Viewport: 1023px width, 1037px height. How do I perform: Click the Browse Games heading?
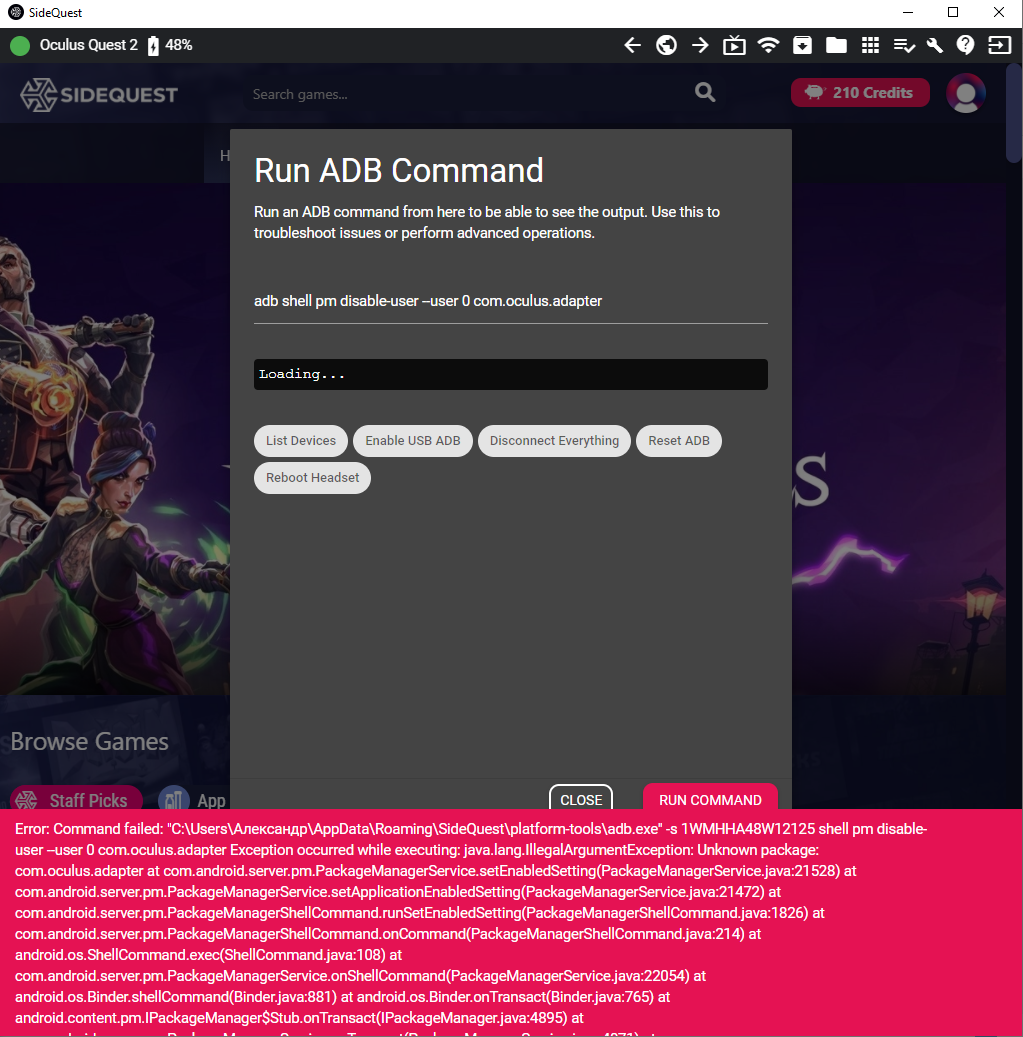pyautogui.click(x=89, y=741)
